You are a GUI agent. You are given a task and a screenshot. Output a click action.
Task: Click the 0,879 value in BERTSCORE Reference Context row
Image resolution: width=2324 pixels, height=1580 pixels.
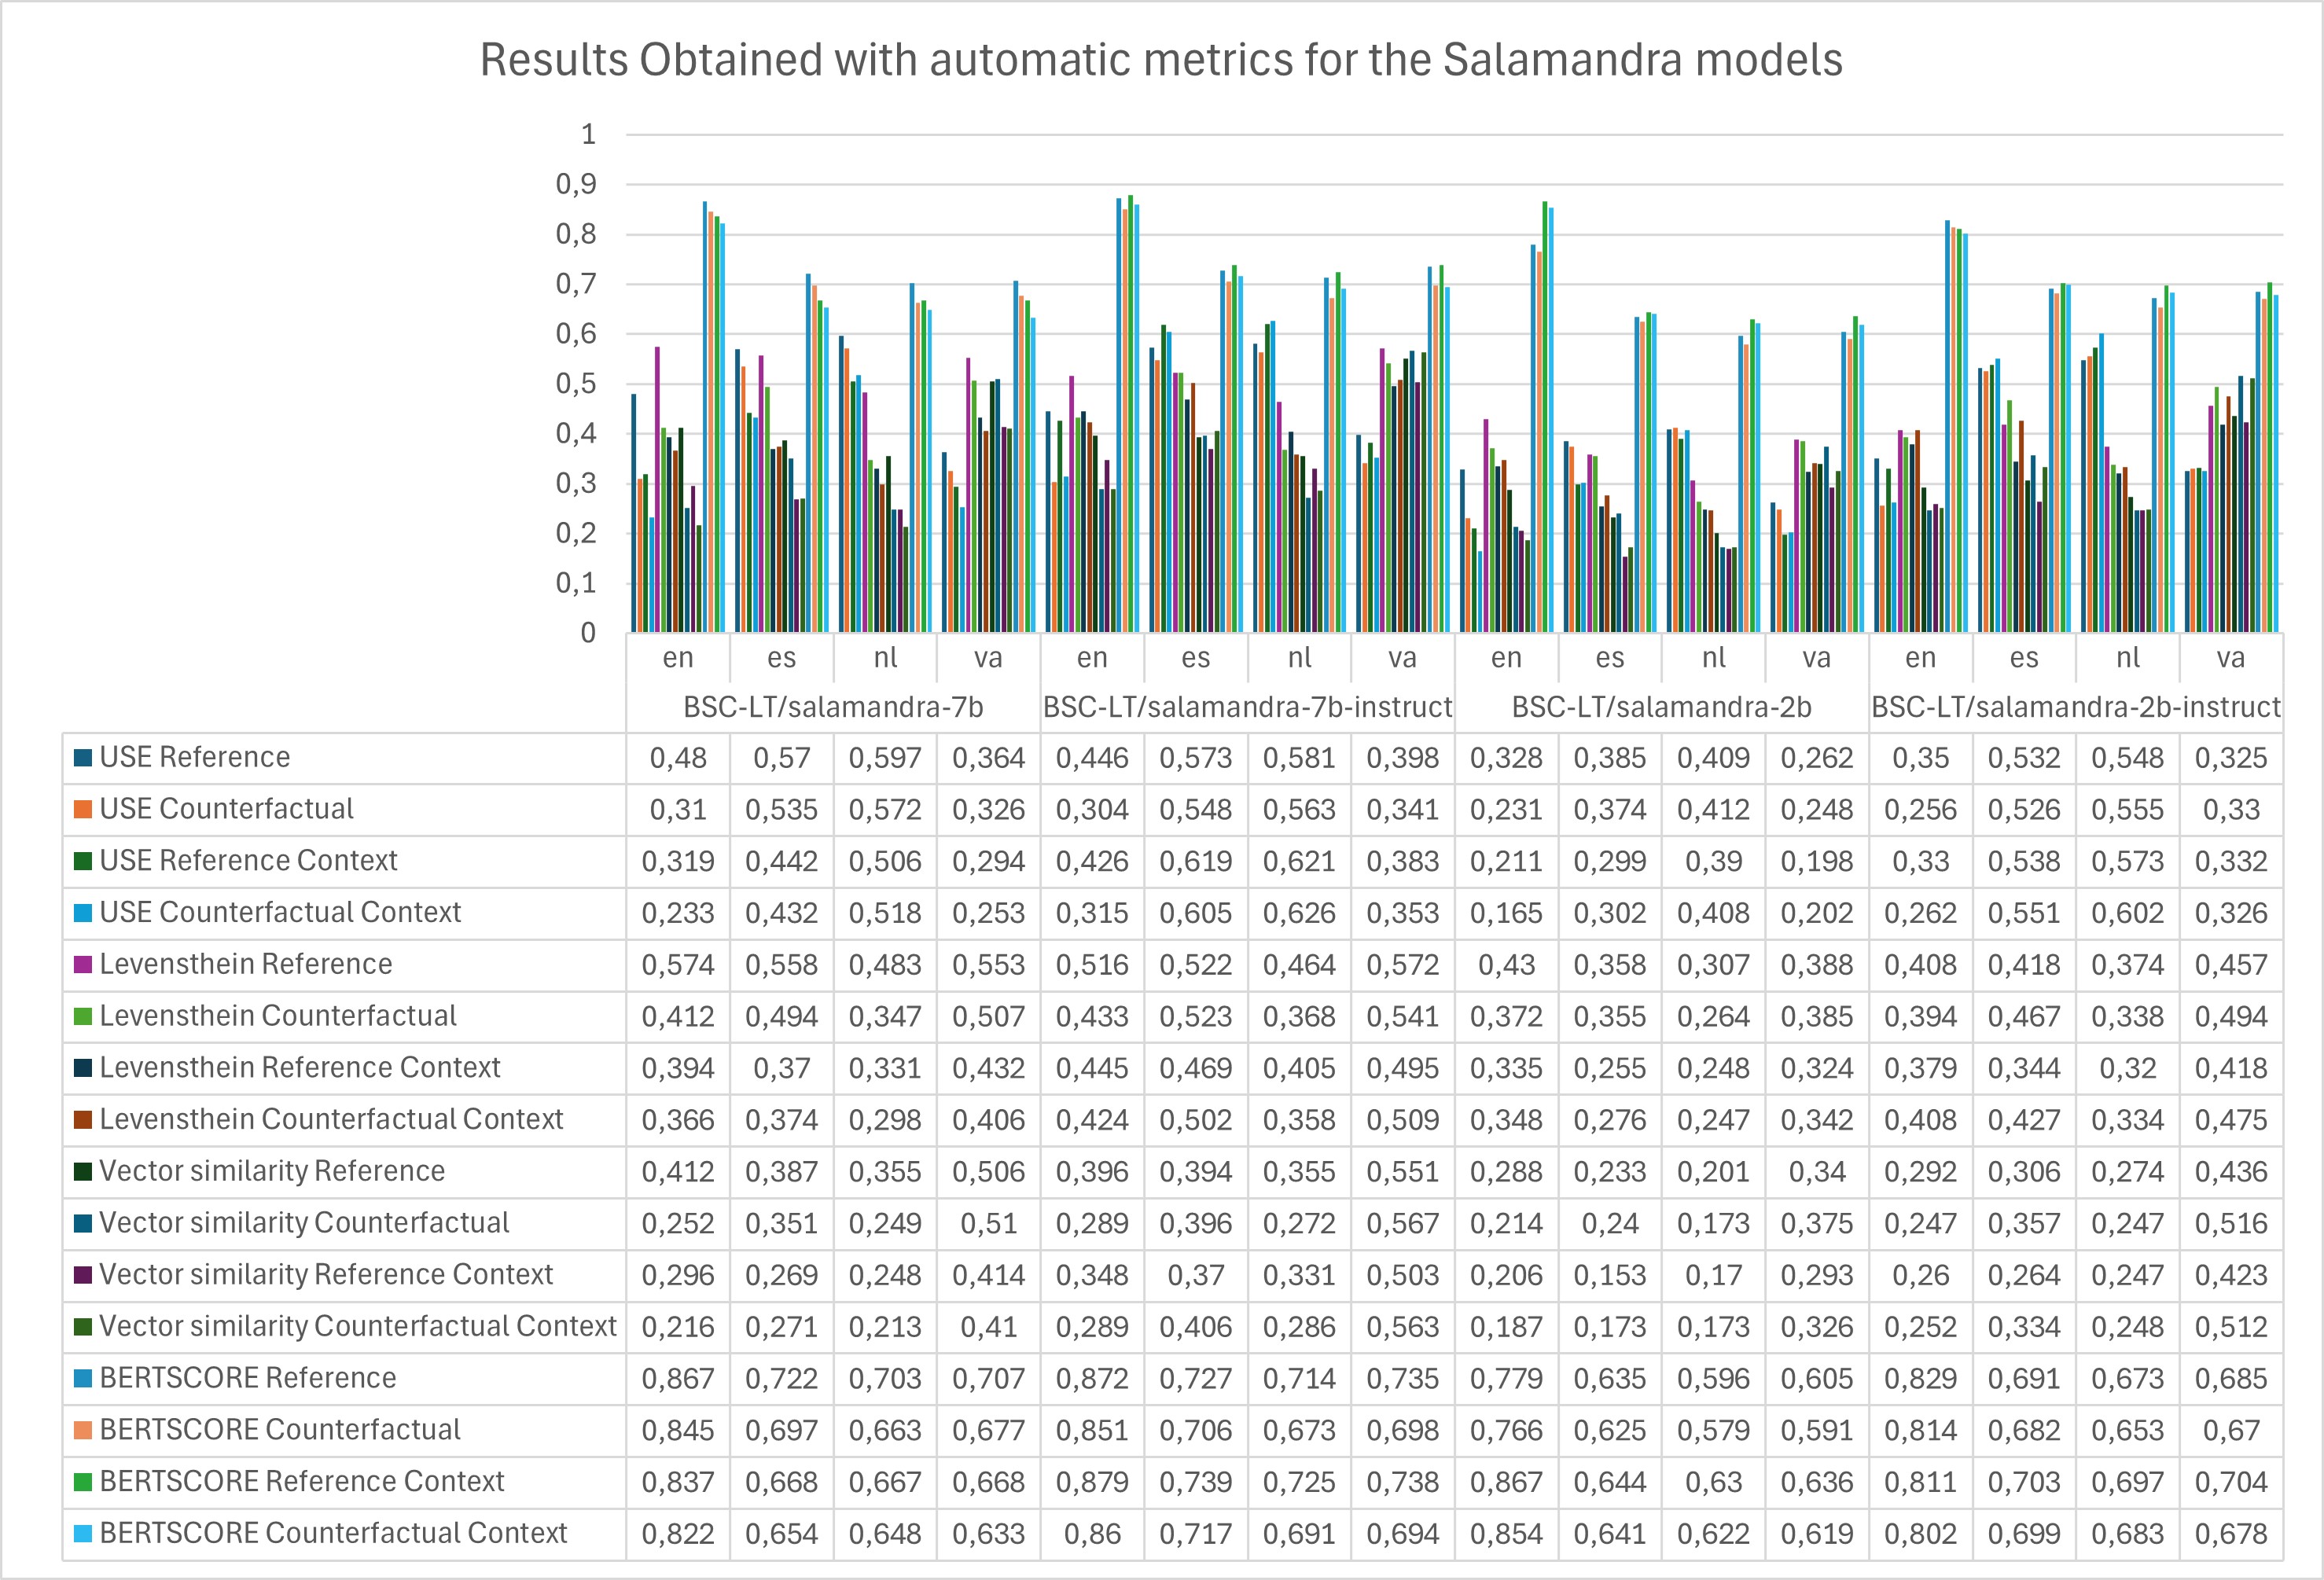(x=1092, y=1482)
